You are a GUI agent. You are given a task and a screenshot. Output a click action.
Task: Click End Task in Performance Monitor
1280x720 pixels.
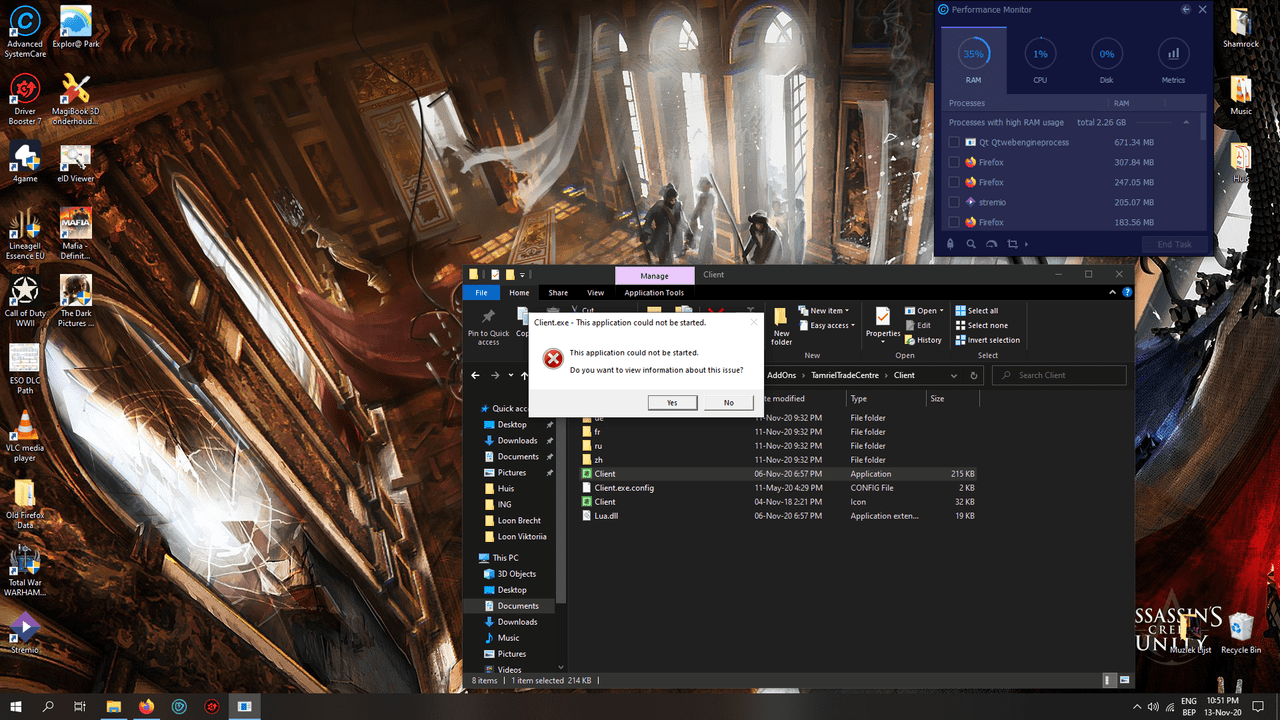point(1174,244)
